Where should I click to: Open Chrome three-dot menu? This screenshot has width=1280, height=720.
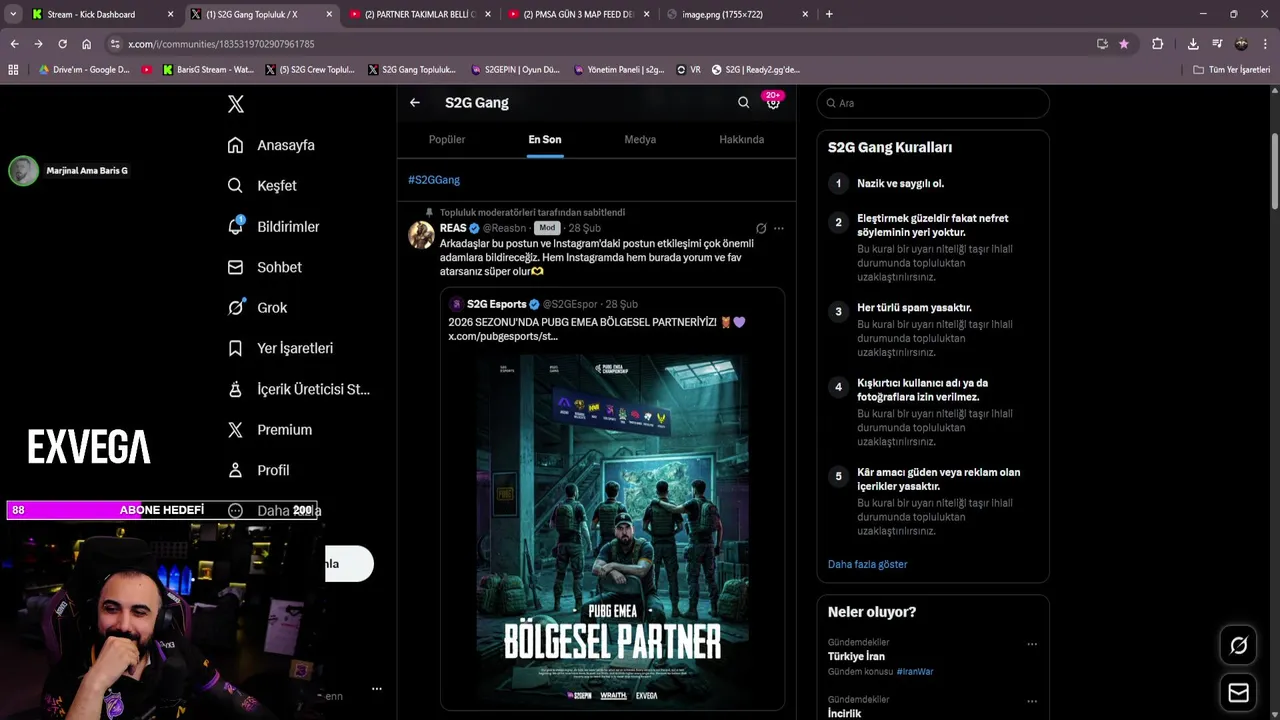tap(1265, 44)
